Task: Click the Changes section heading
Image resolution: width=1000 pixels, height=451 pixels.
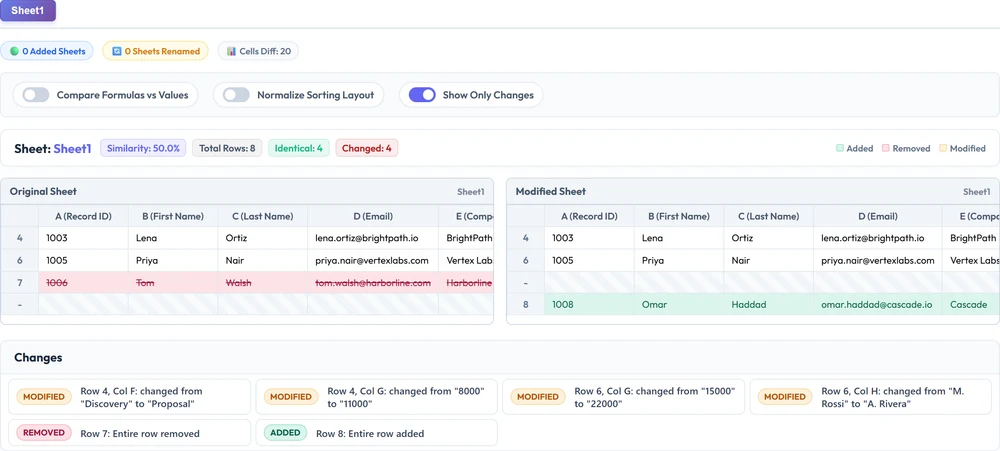Action: click(38, 358)
